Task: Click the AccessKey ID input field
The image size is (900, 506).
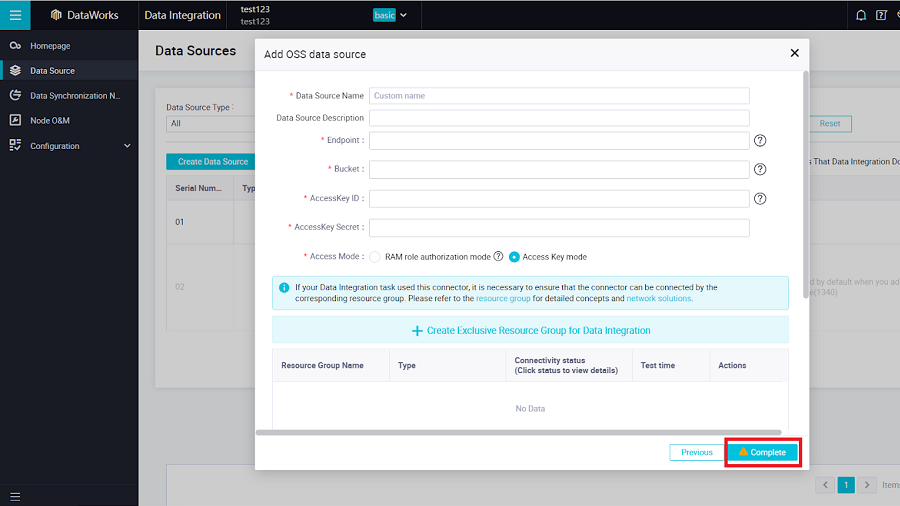Action: (x=559, y=198)
